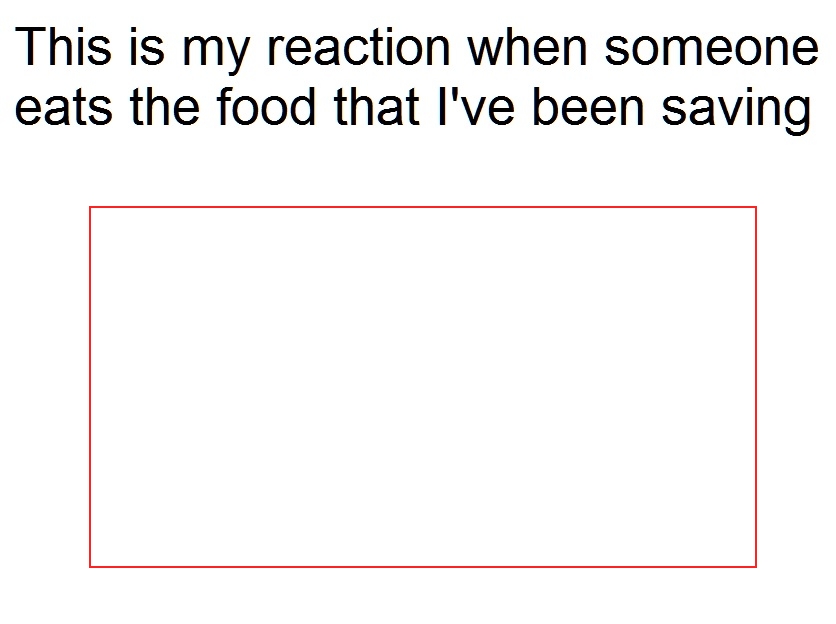Image resolution: width=836 pixels, height=624 pixels.
Task: Click the word "reaction" in the first line
Action: click(359, 47)
